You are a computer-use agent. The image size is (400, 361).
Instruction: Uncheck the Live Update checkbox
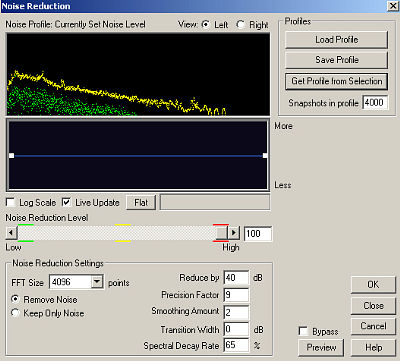click(x=66, y=202)
